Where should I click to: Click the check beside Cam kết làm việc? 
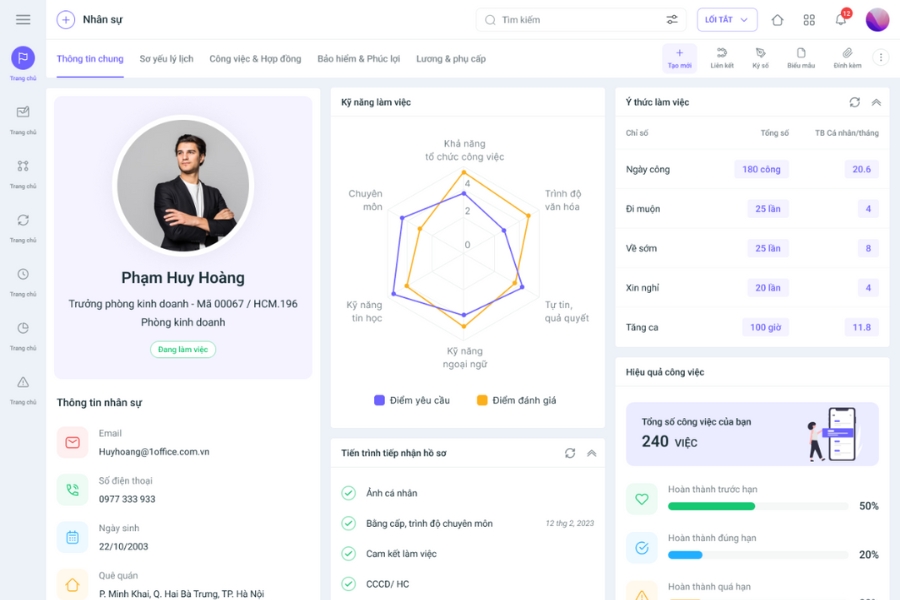[x=348, y=554]
